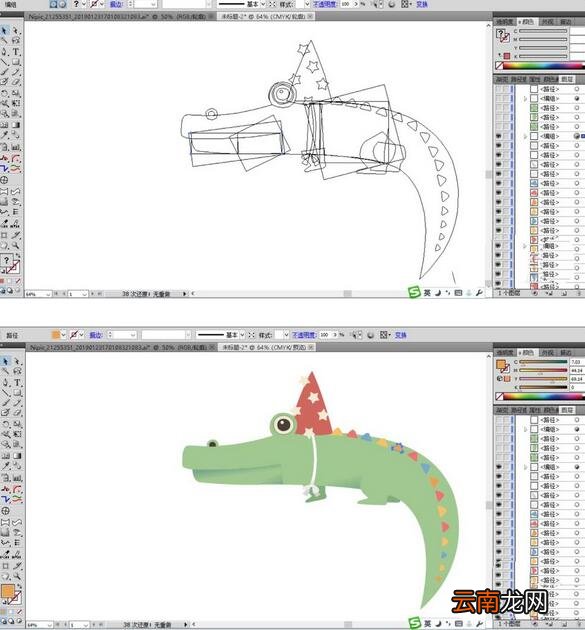The height and width of the screenshot is (630, 585).
Task: Pick the Lasso tool in the upper window
Action: click(x=16, y=41)
